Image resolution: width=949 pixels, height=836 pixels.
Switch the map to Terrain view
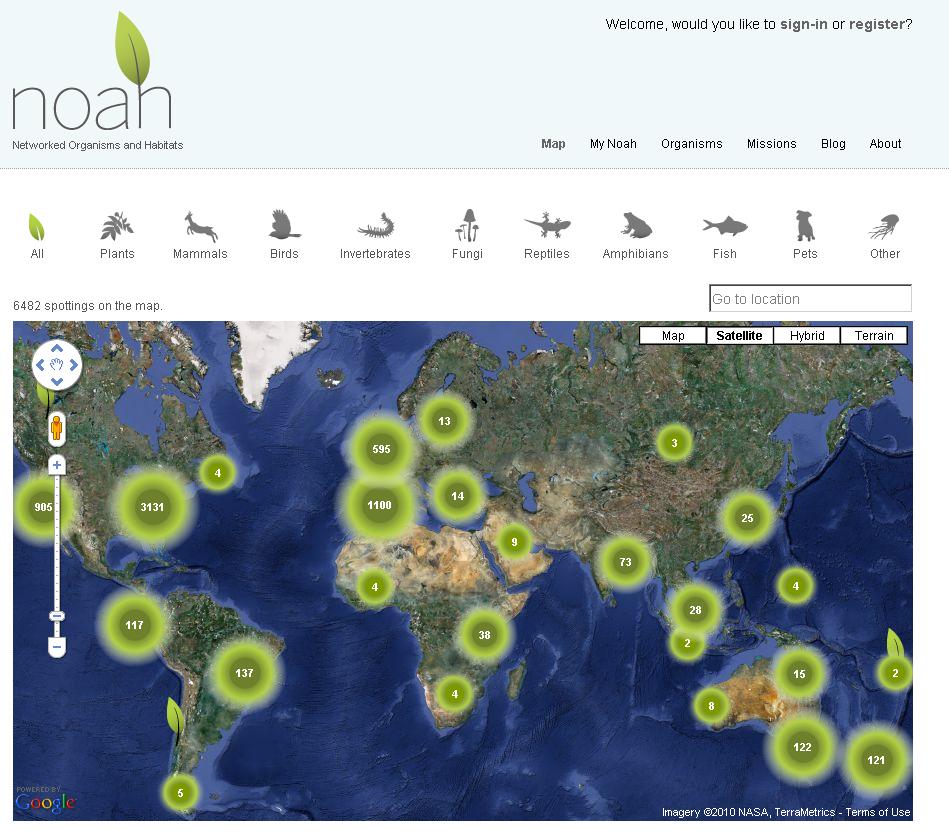(x=873, y=335)
